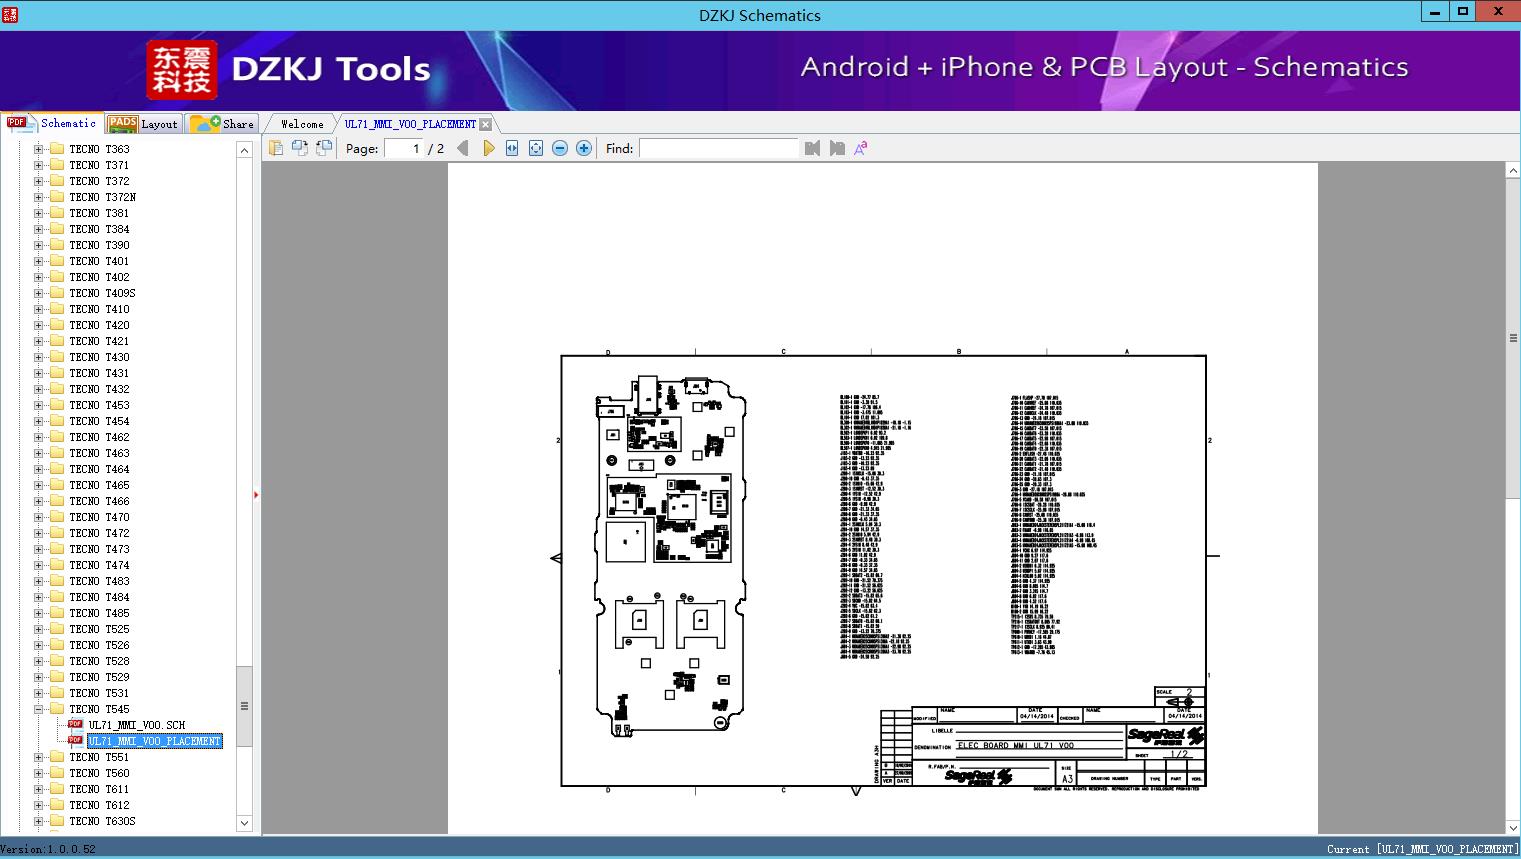Viewport: 1521px width, 859px height.
Task: Select the TECNO T470 folder
Action: click(99, 517)
